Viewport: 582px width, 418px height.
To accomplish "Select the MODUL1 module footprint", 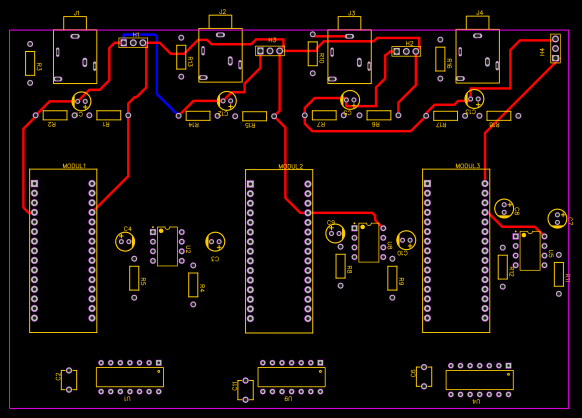I will coord(63,251).
